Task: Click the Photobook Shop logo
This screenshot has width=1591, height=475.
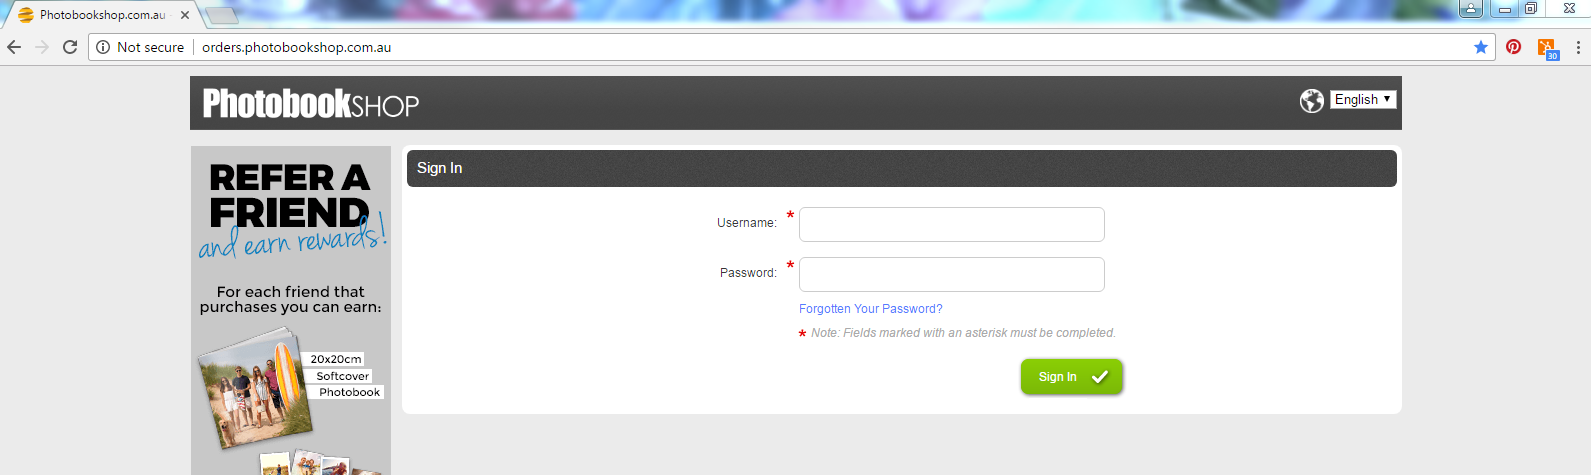Action: coord(311,103)
